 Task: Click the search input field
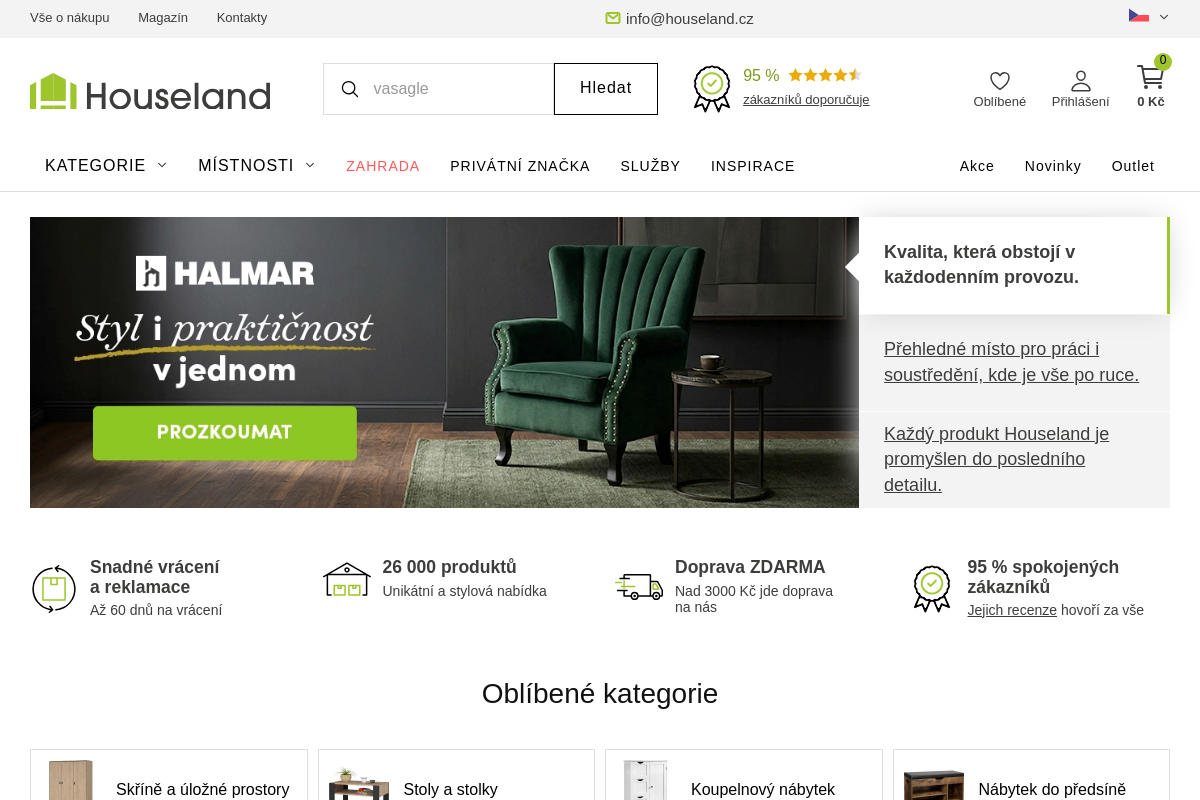tap(457, 89)
